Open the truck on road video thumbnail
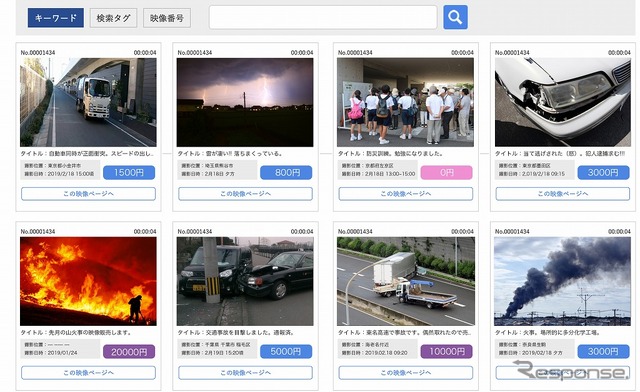The image size is (640, 392). tap(88, 102)
